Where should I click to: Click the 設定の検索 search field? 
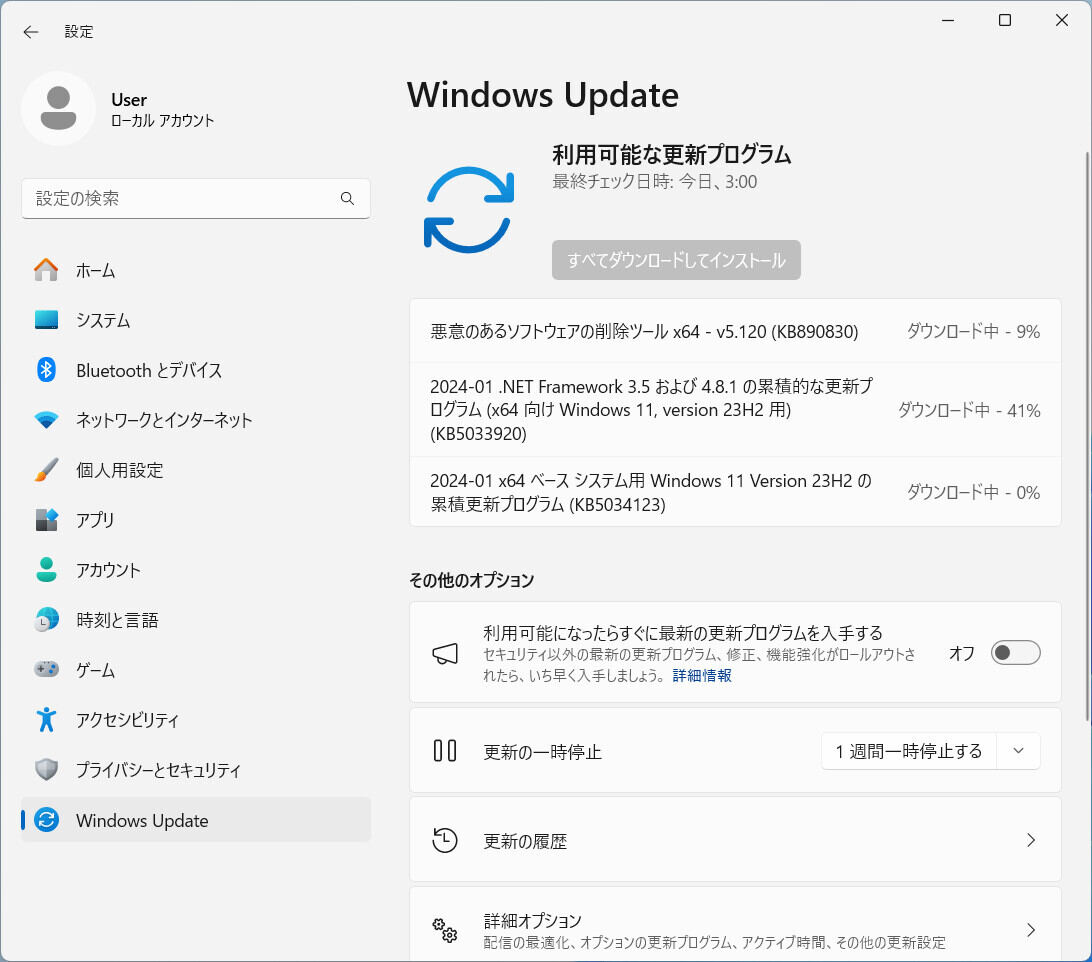(196, 199)
